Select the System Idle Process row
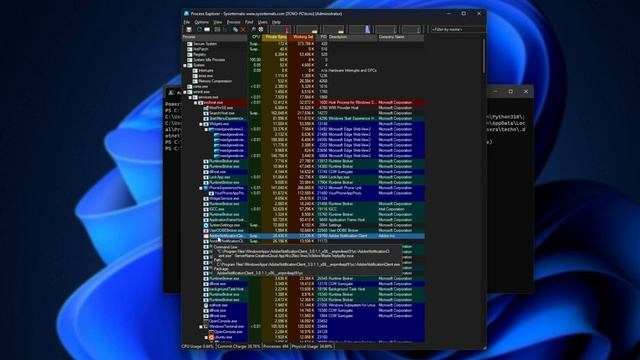Viewport: 640px width, 360px height. coord(303,60)
